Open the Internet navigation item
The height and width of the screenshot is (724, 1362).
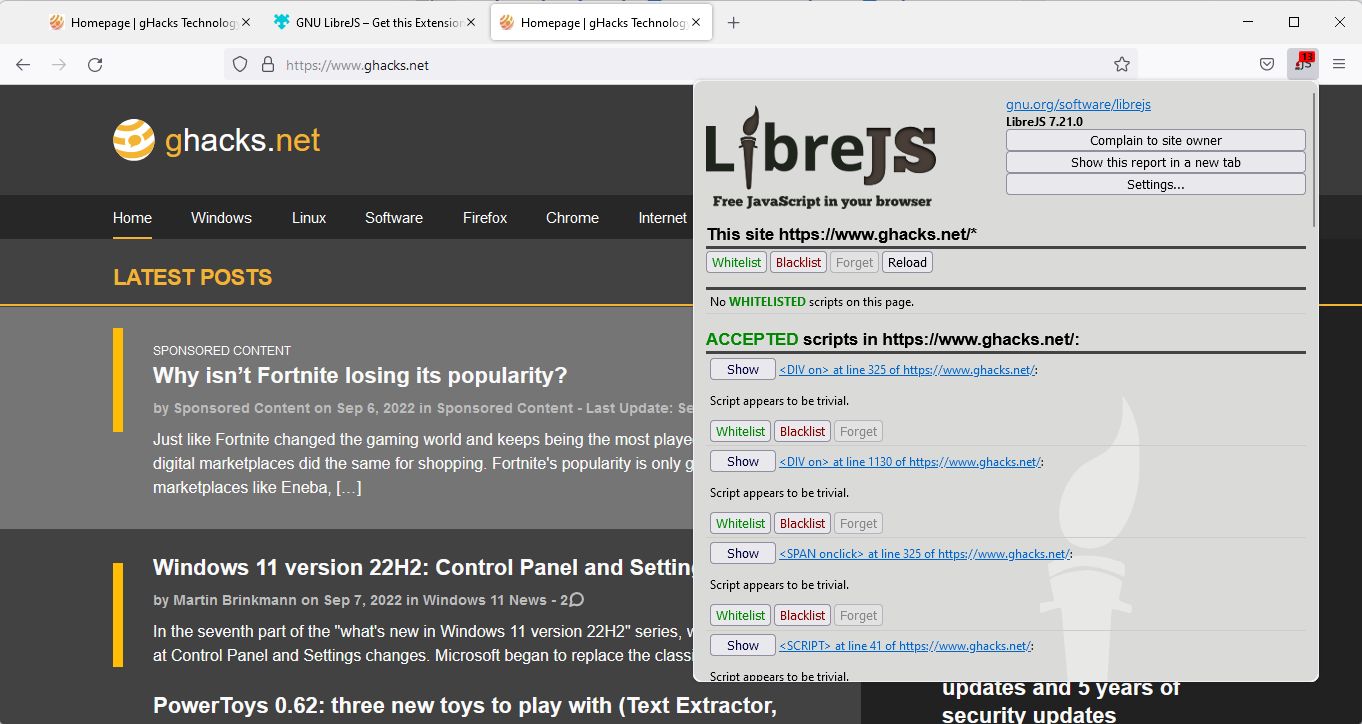tap(663, 217)
